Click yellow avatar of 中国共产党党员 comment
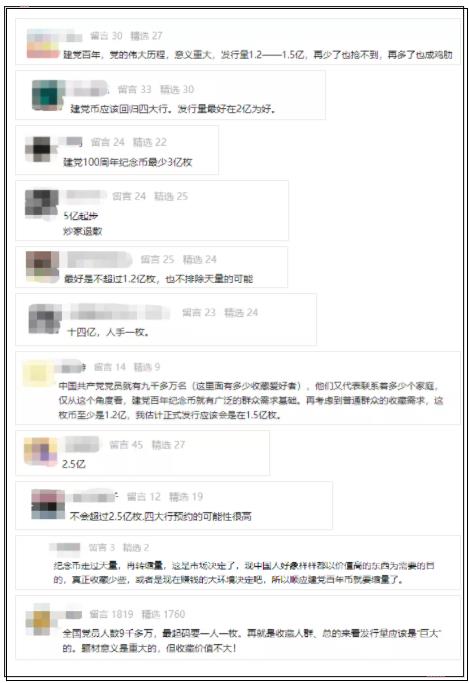Image resolution: width=469 pixels, height=683 pixels. pos(37,372)
